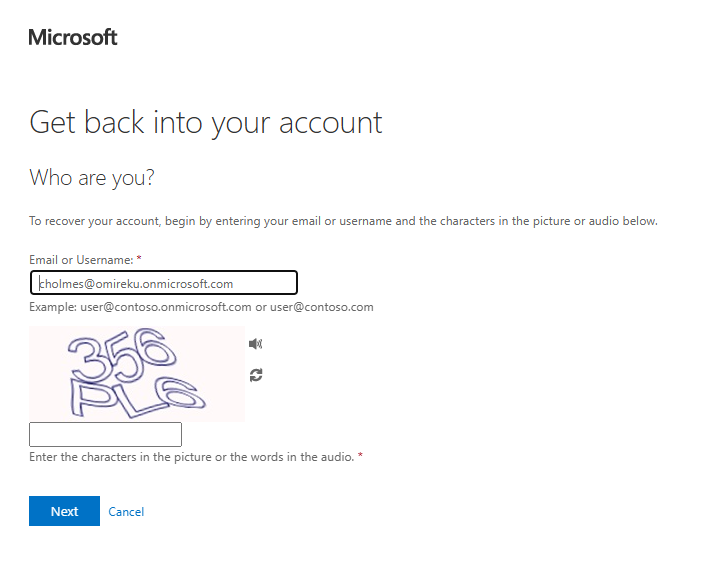
Task: Cancel the account recovery
Action: [126, 512]
